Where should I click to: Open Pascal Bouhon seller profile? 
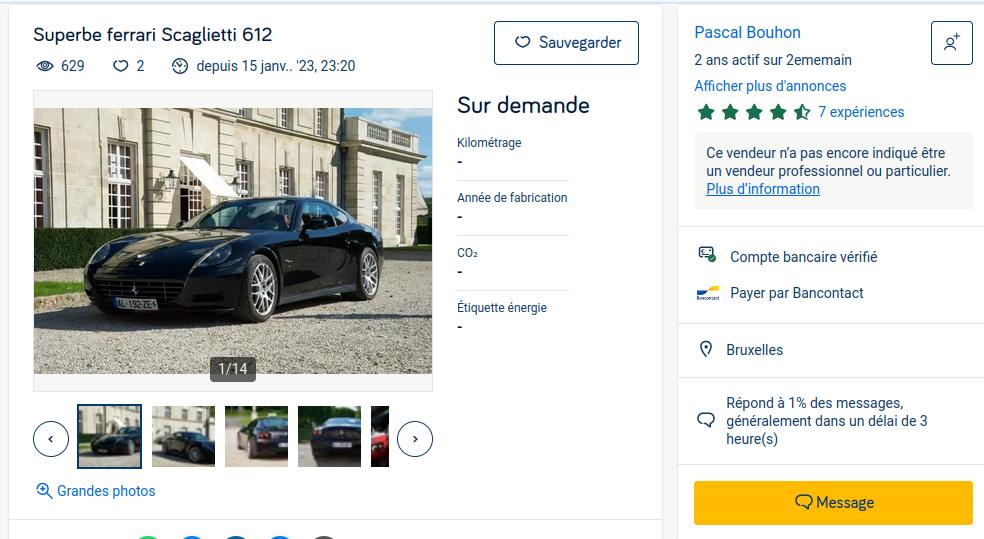coord(747,33)
